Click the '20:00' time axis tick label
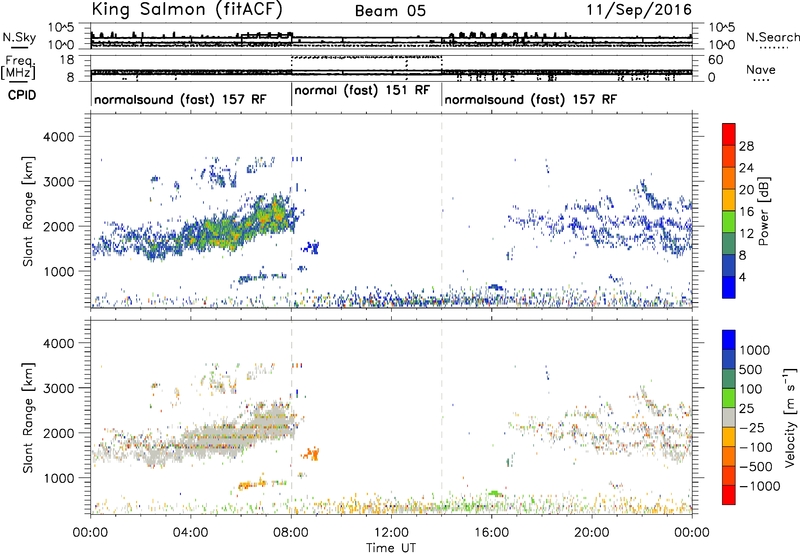800x554 pixels. (592, 533)
